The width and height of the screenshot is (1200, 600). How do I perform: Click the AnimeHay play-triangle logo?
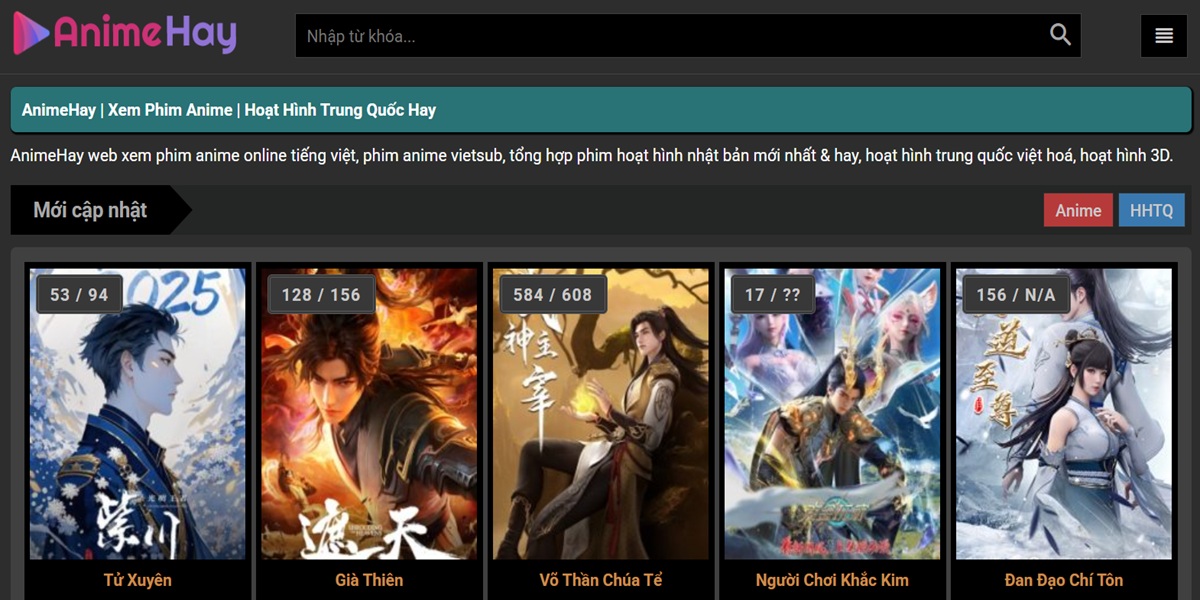pyautogui.click(x=30, y=33)
